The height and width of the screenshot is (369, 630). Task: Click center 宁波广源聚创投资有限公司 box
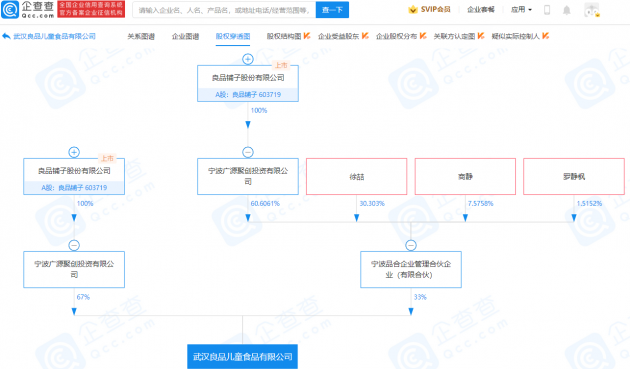[x=248, y=176]
